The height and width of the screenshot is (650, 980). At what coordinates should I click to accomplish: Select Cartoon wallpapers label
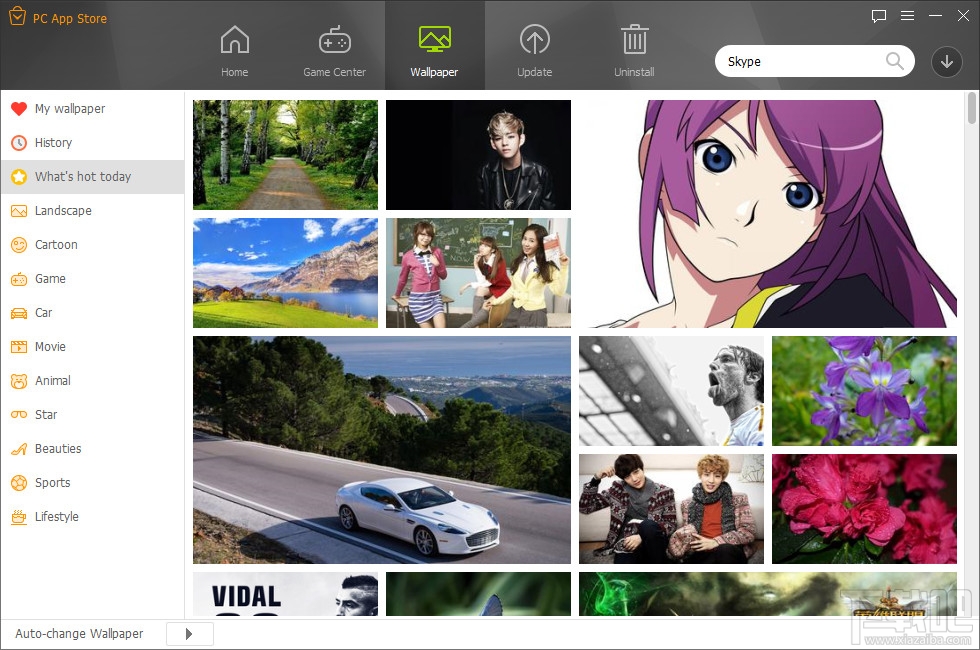[x=56, y=244]
